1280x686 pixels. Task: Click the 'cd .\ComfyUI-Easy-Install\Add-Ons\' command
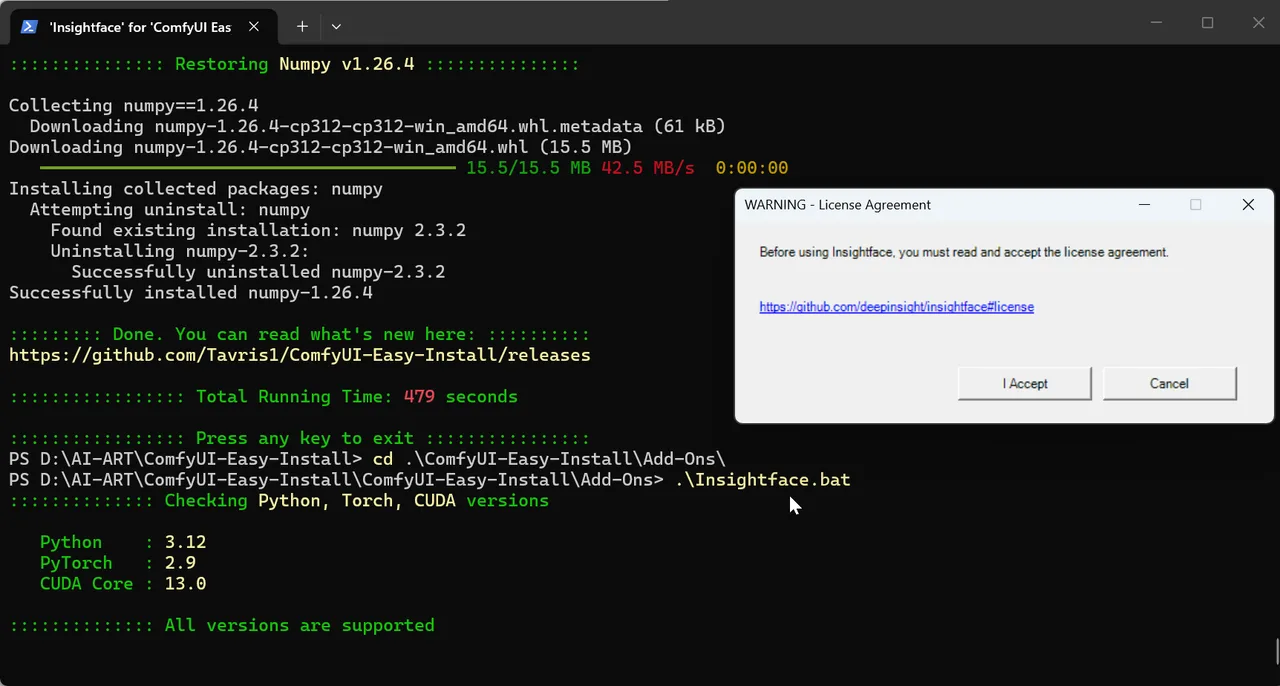pos(548,460)
